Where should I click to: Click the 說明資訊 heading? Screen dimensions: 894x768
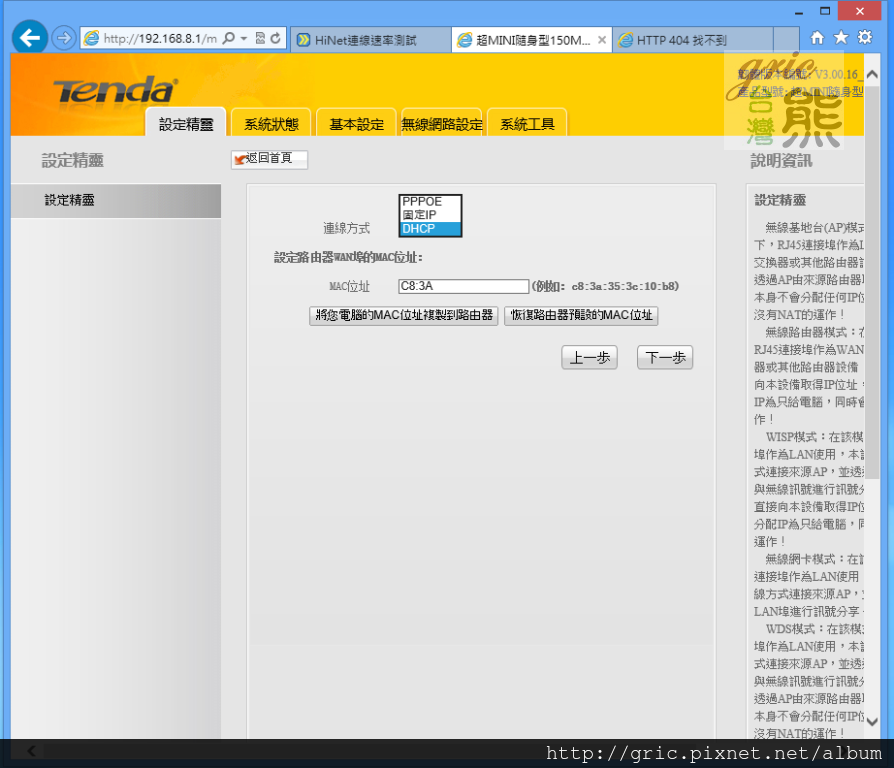[781, 161]
